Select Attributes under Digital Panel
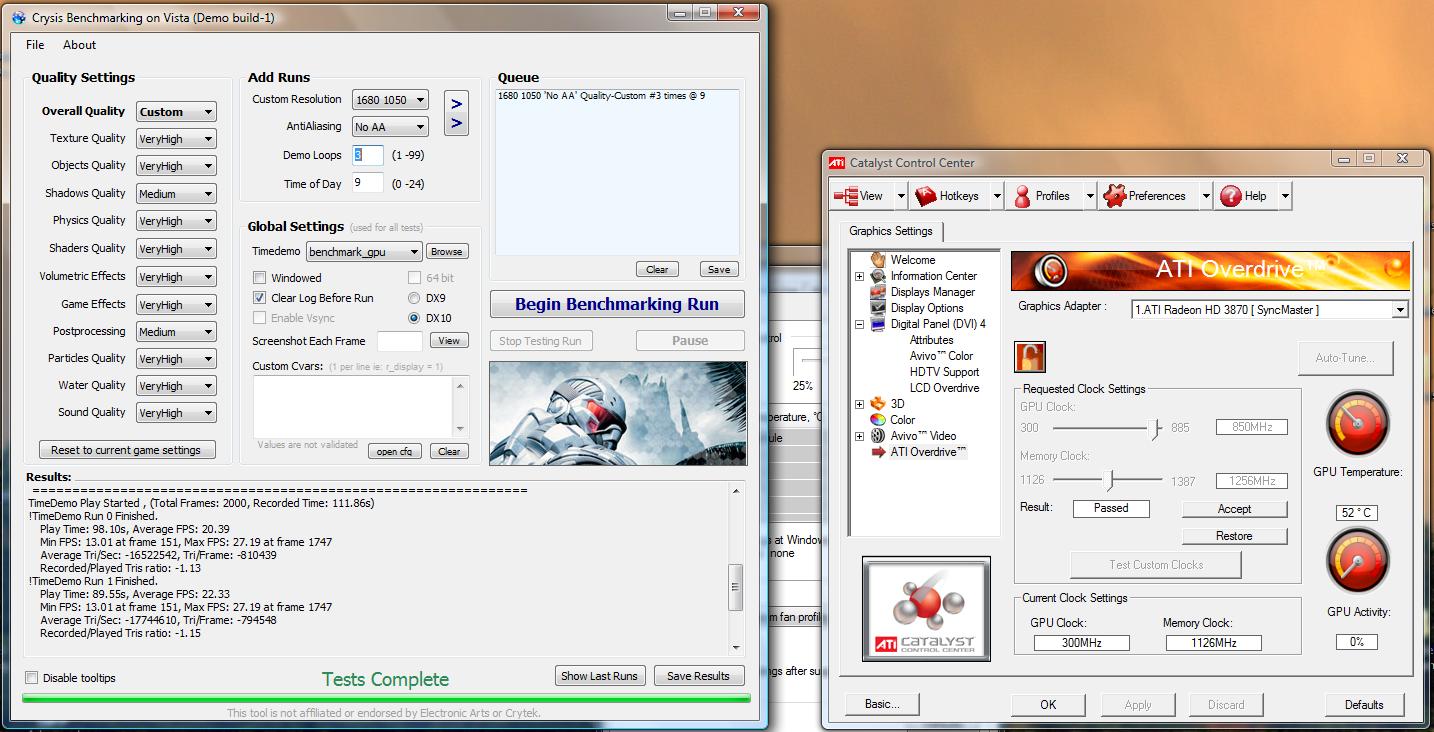The height and width of the screenshot is (732, 1434). point(931,340)
